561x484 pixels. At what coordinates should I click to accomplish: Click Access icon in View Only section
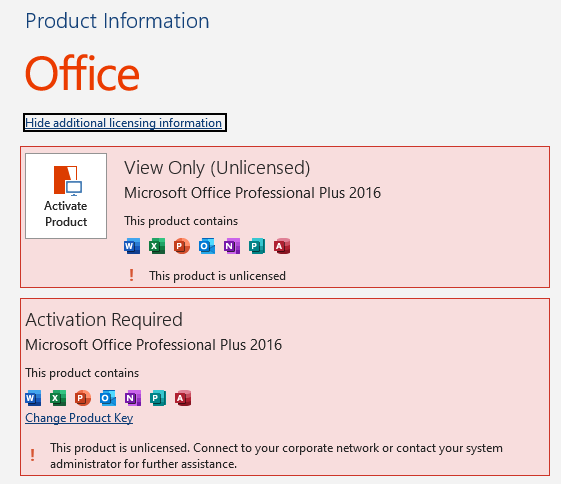[x=282, y=246]
